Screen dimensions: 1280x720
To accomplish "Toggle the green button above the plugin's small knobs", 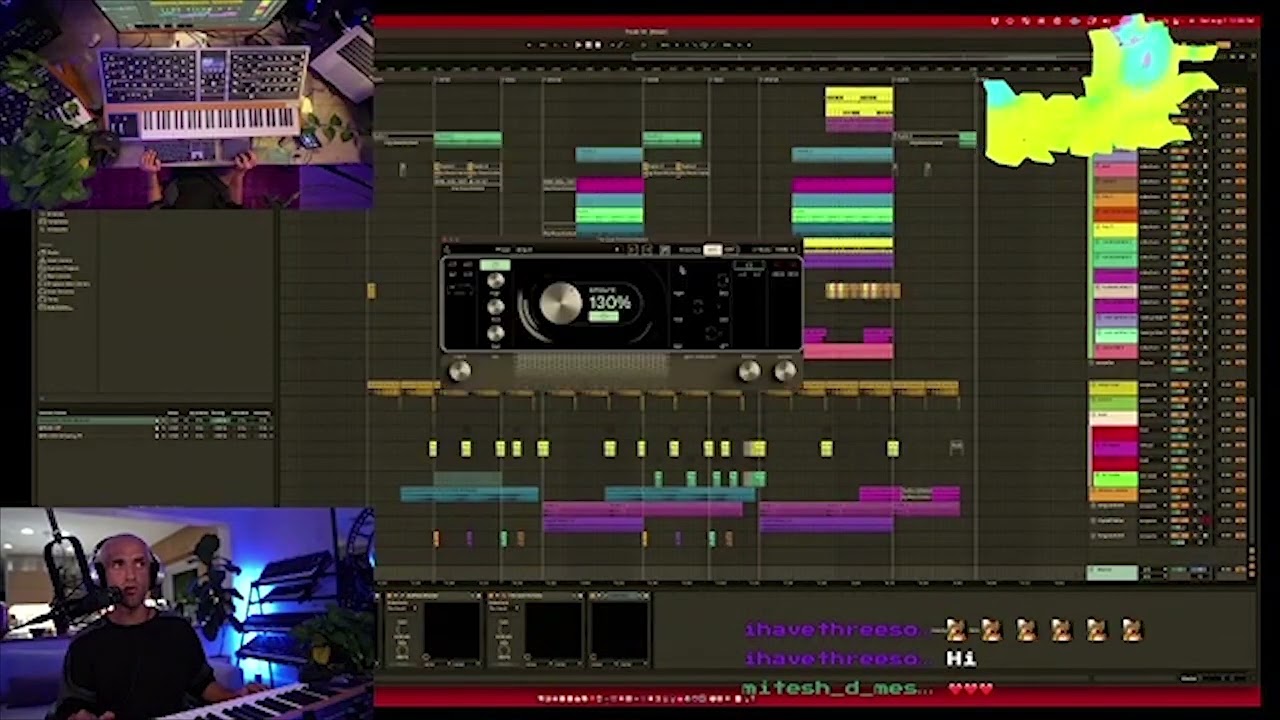I will [494, 265].
